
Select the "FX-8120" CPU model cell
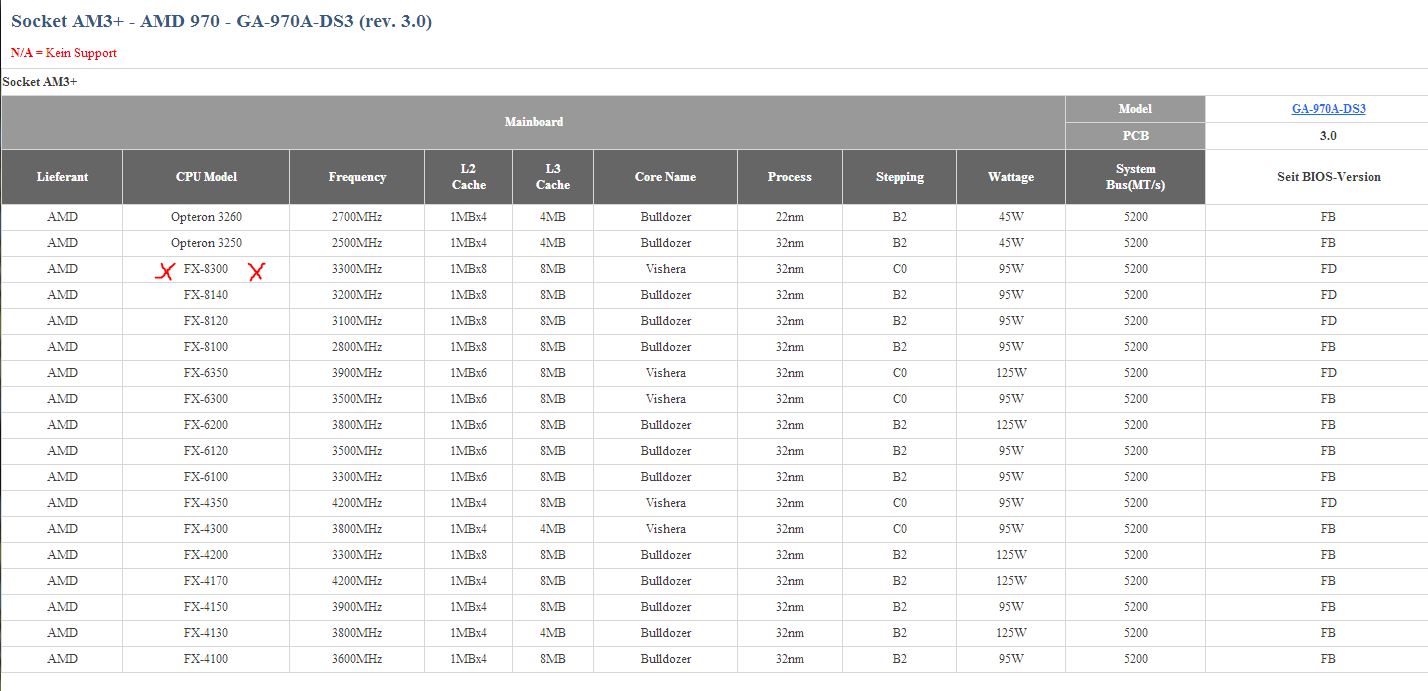tap(206, 321)
